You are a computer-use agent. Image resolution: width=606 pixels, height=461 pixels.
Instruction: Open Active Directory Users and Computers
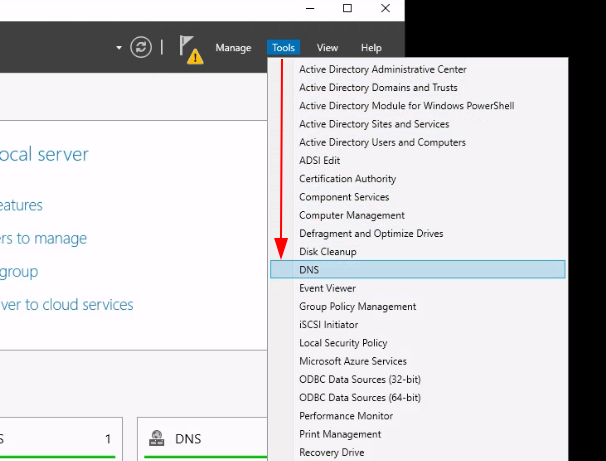[418, 142]
